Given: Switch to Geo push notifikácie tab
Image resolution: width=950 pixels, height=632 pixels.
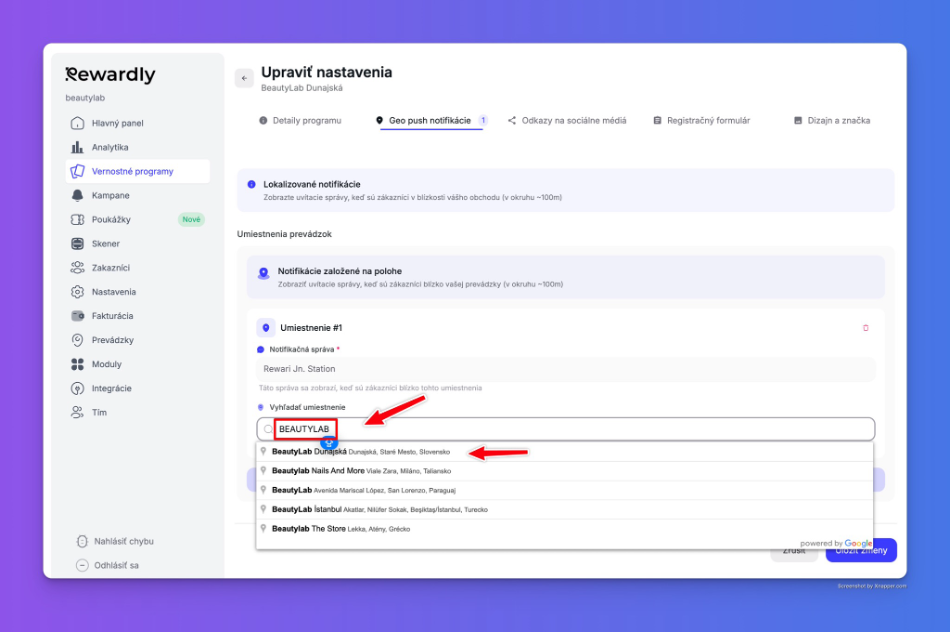Looking at the screenshot, I should pos(431,121).
